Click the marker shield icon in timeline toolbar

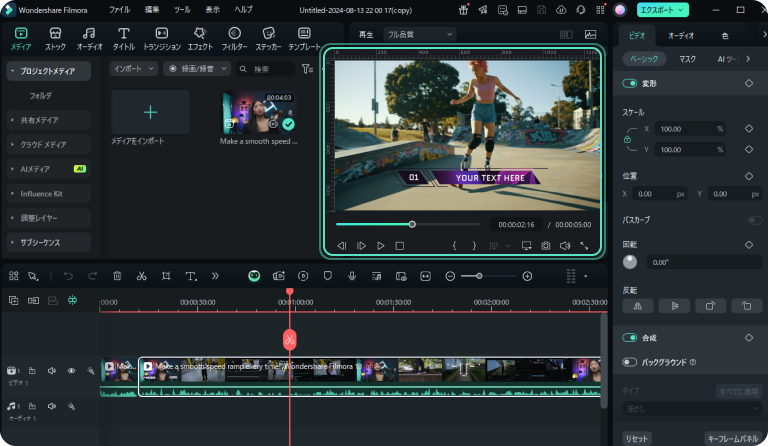(x=327, y=276)
